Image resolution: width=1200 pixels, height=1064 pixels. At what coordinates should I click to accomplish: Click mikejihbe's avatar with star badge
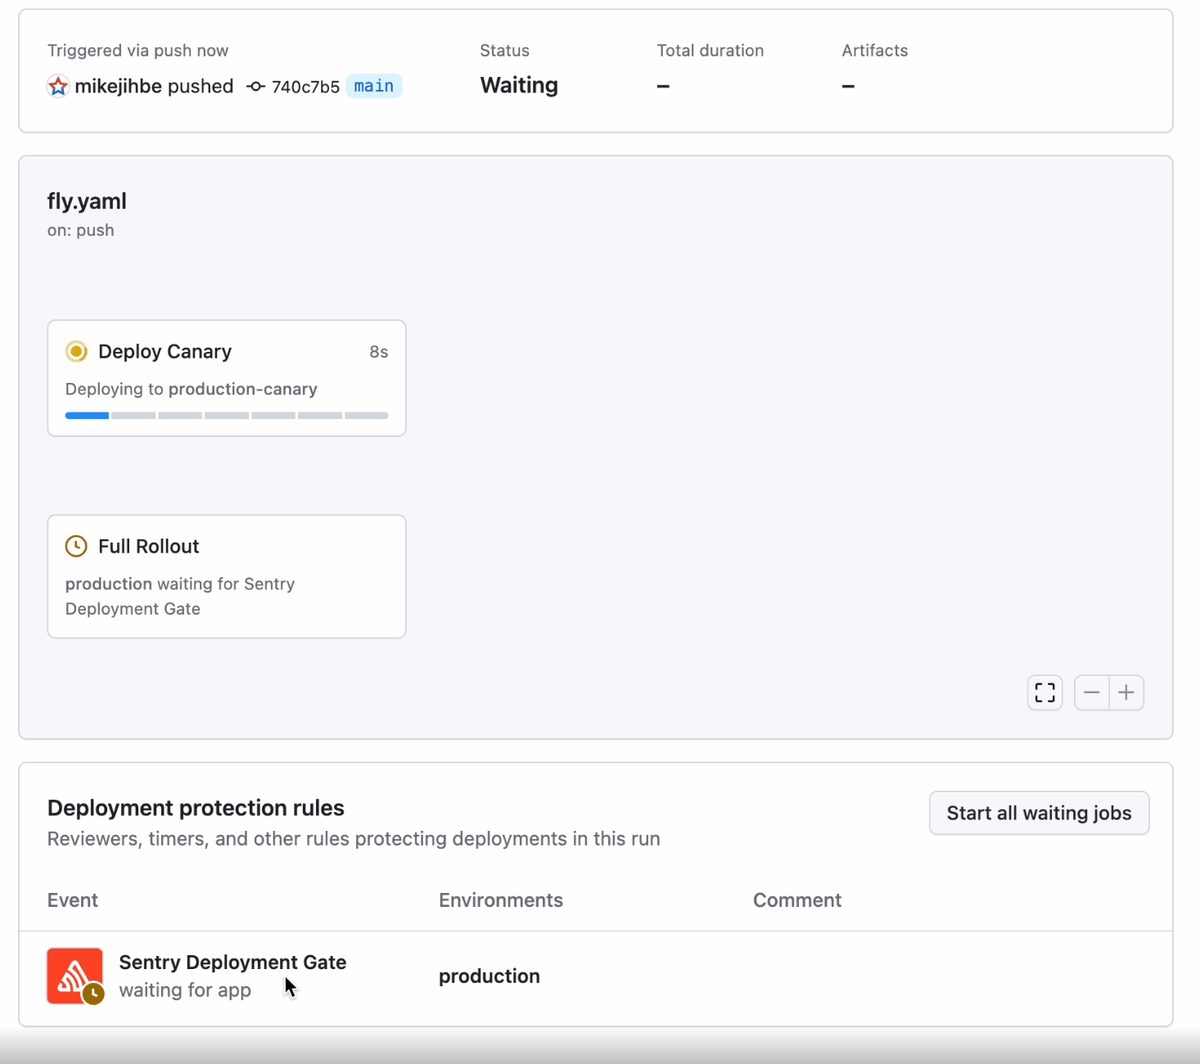pyautogui.click(x=57, y=86)
